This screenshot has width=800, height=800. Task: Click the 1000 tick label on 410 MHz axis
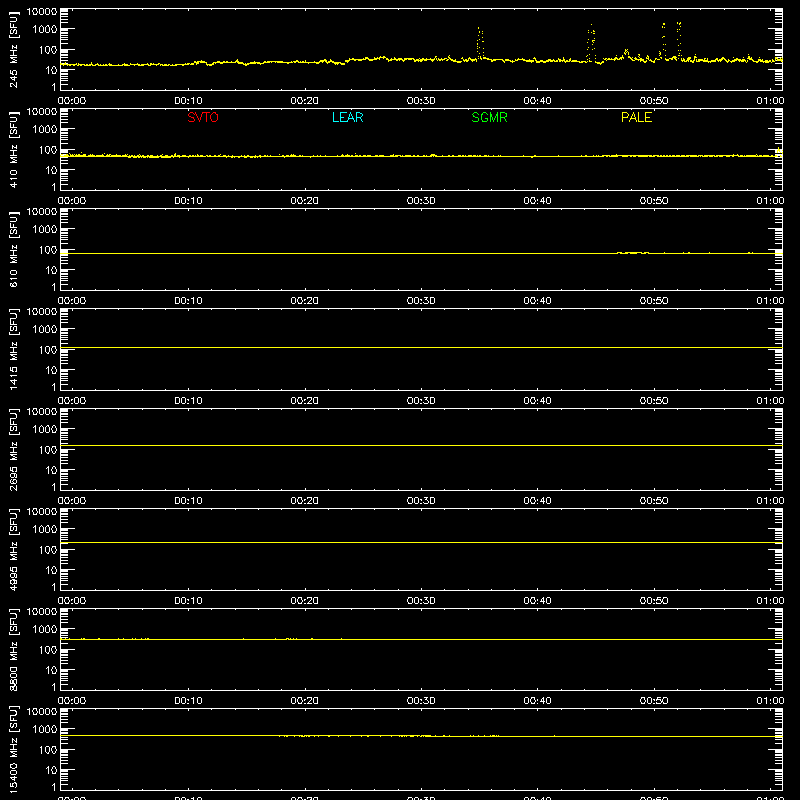click(45, 130)
